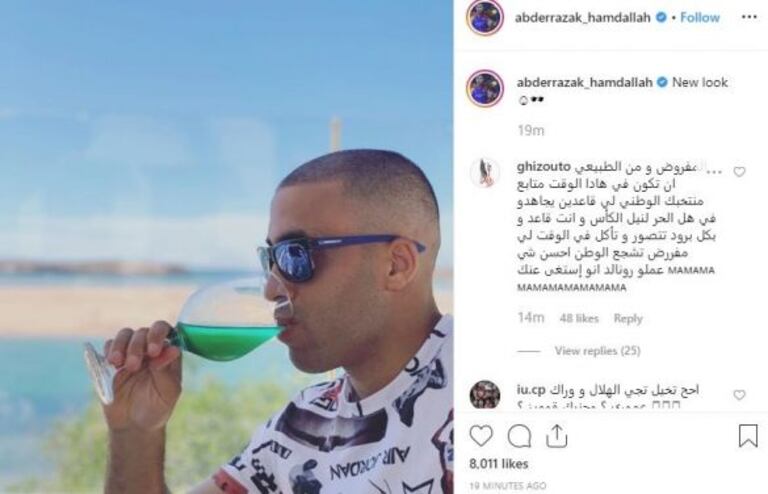
Task: Open the ghizouto username link
Action: pyautogui.click(x=544, y=167)
